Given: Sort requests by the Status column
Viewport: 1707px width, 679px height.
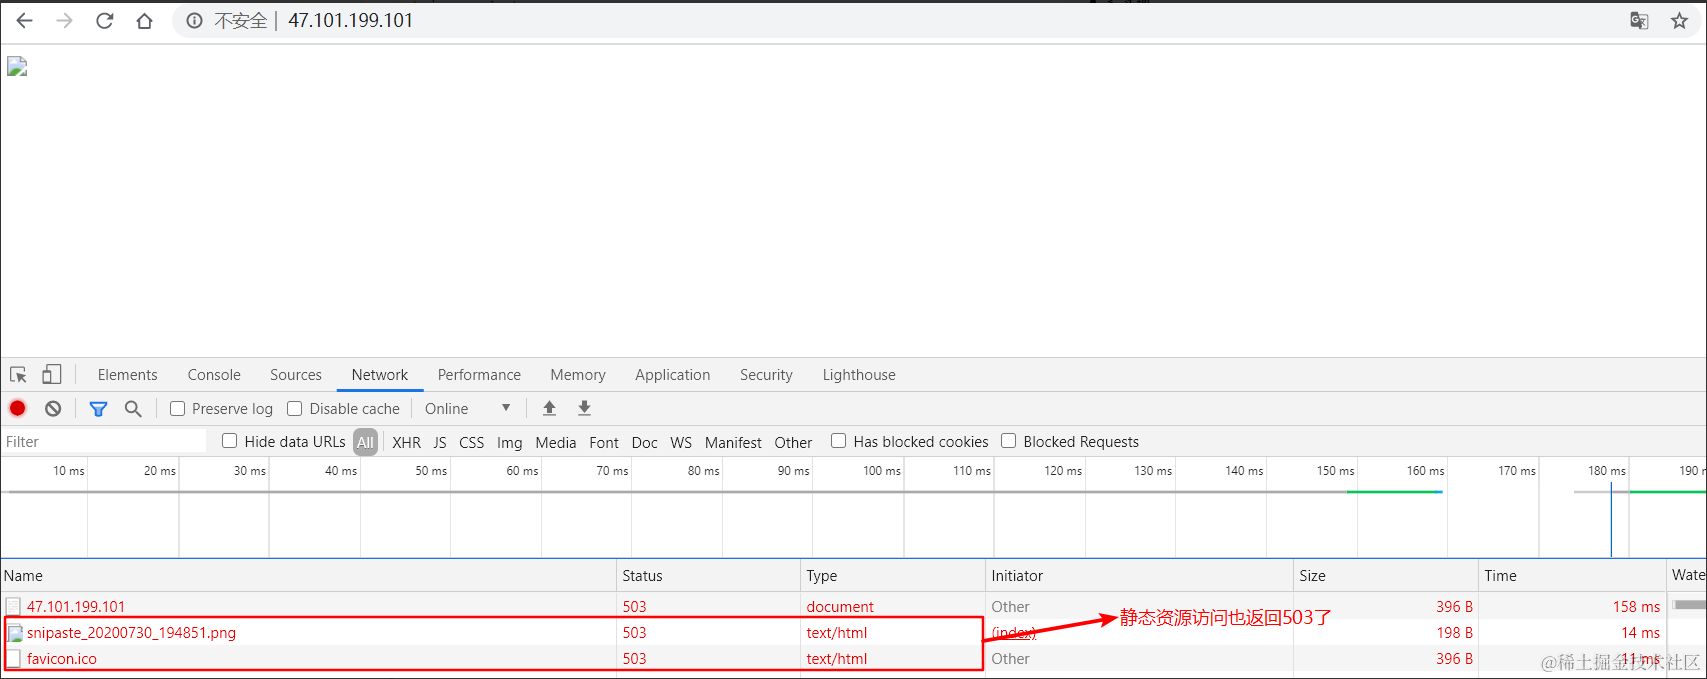Looking at the screenshot, I should [709, 575].
